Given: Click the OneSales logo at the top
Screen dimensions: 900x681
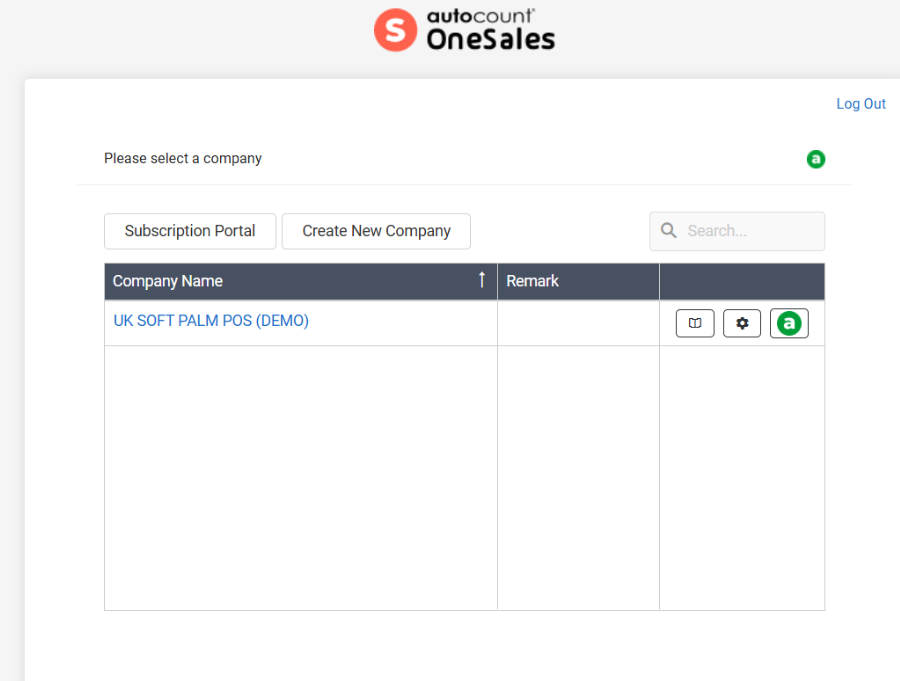Looking at the screenshot, I should (x=464, y=30).
